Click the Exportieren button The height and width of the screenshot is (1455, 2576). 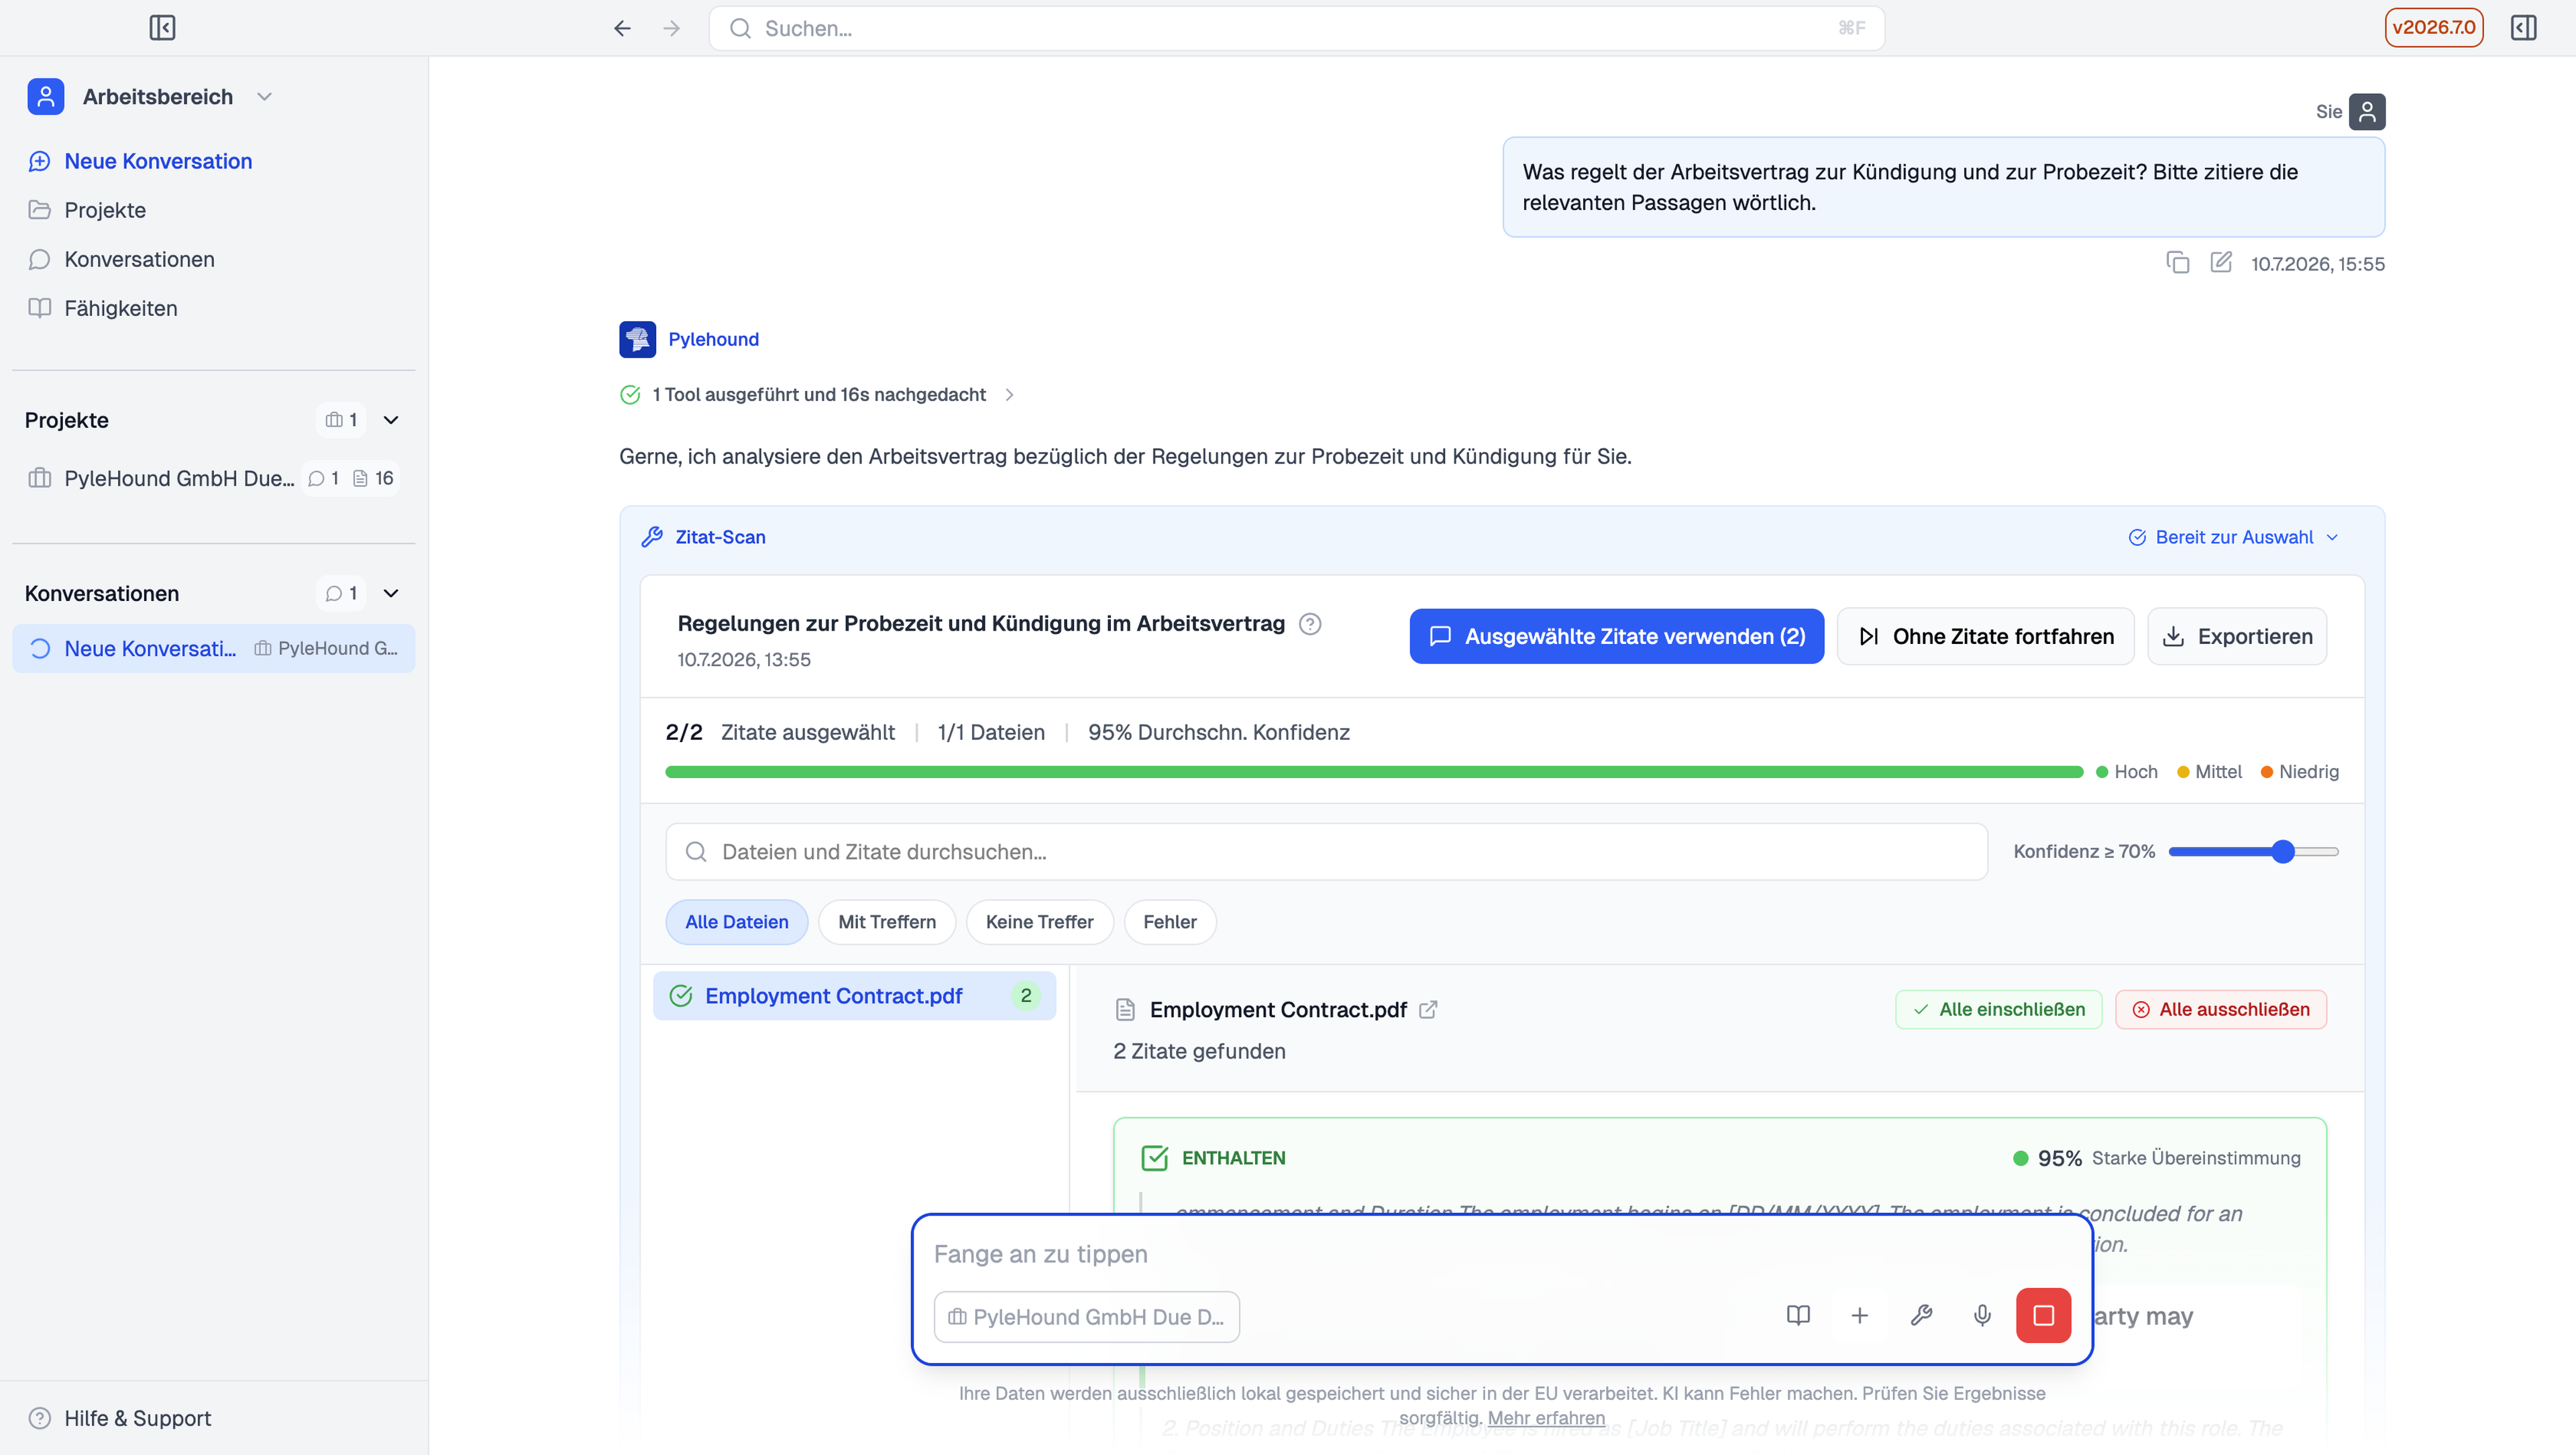[2237, 636]
